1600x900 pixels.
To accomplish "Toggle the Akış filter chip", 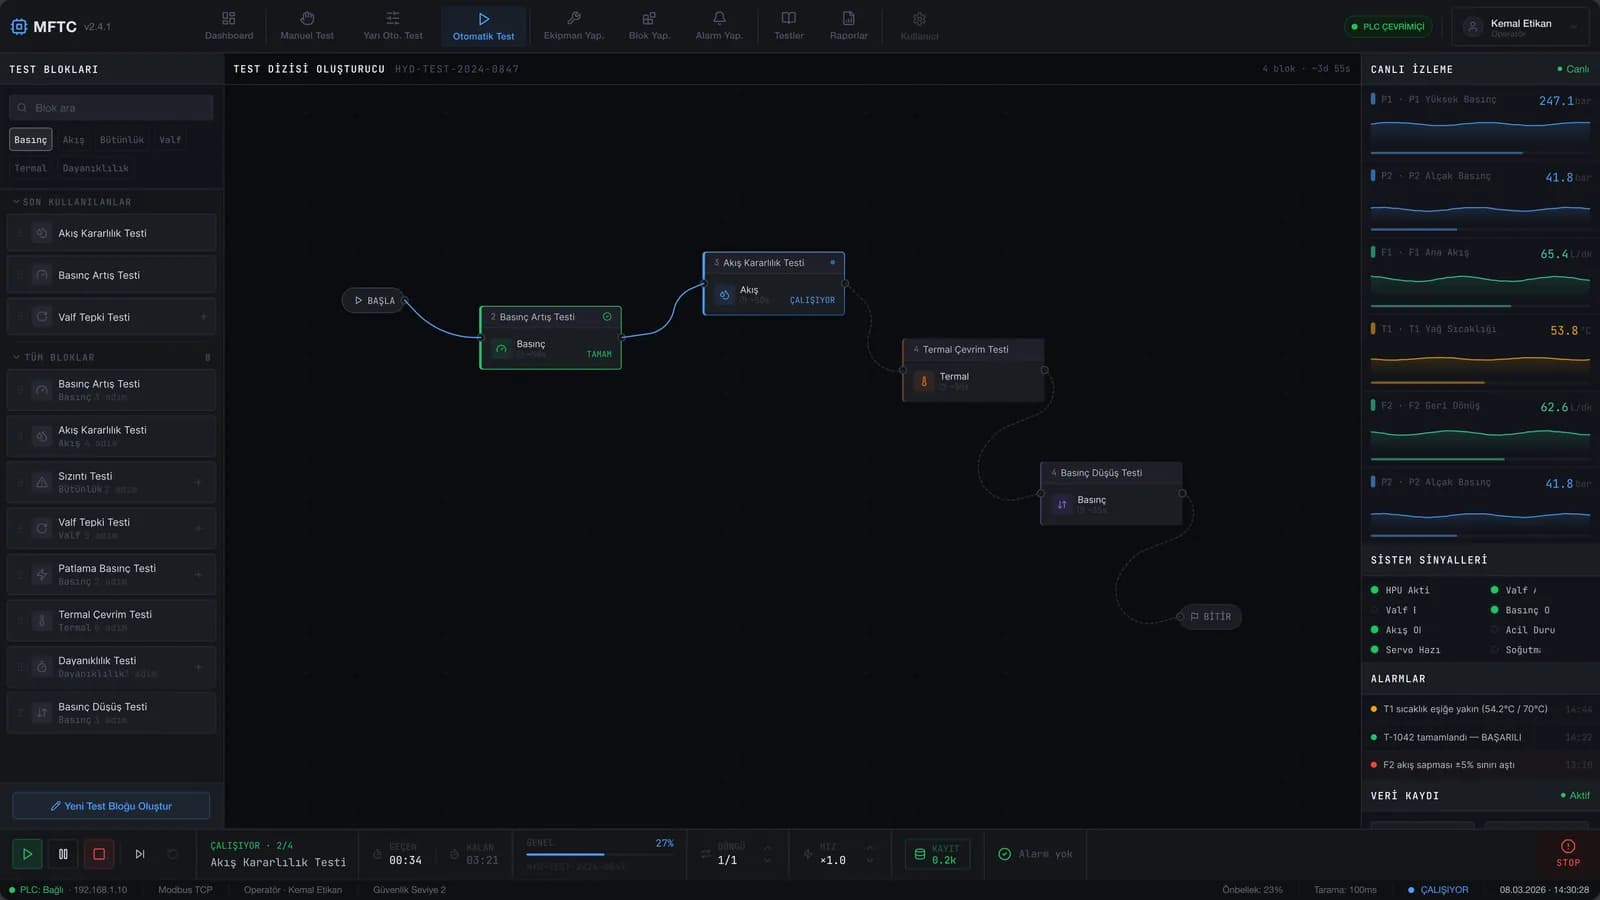I will click(x=73, y=140).
